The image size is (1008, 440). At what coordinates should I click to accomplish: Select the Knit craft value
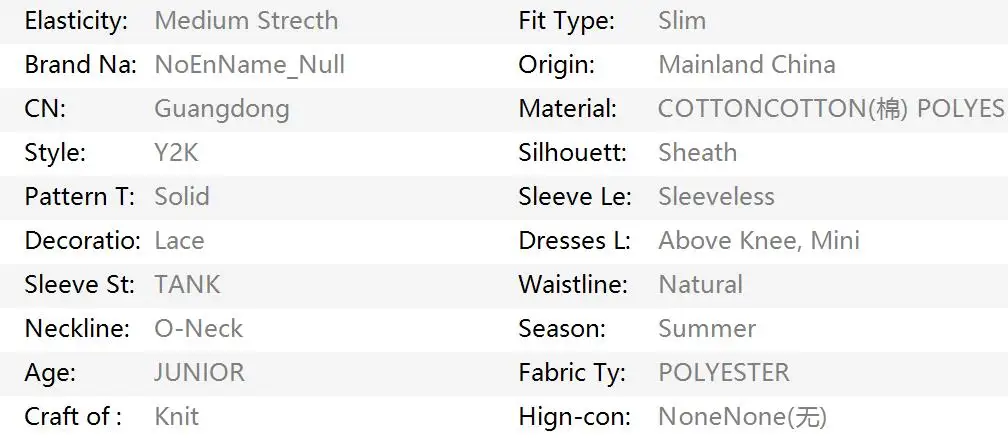tap(176, 417)
